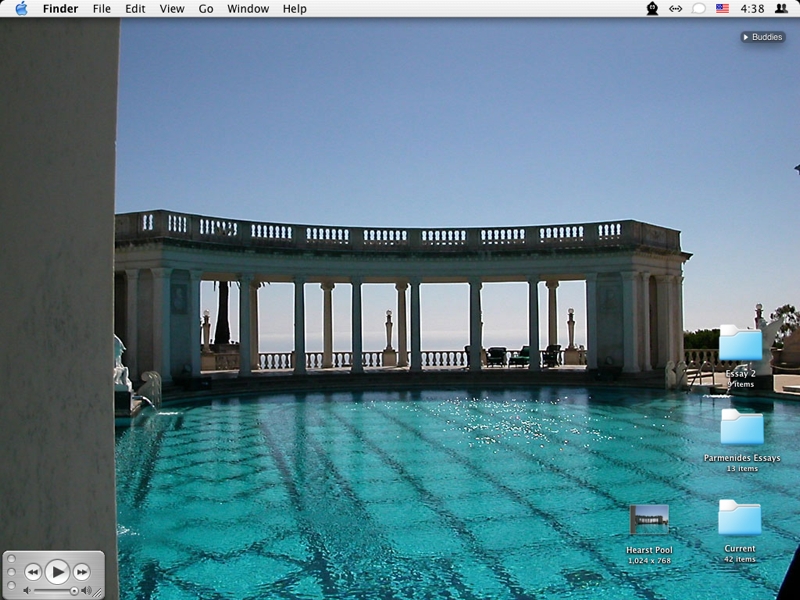Image resolution: width=800 pixels, height=600 pixels.
Task: Expand the Buddies disclosure triangle
Action: tap(746, 37)
